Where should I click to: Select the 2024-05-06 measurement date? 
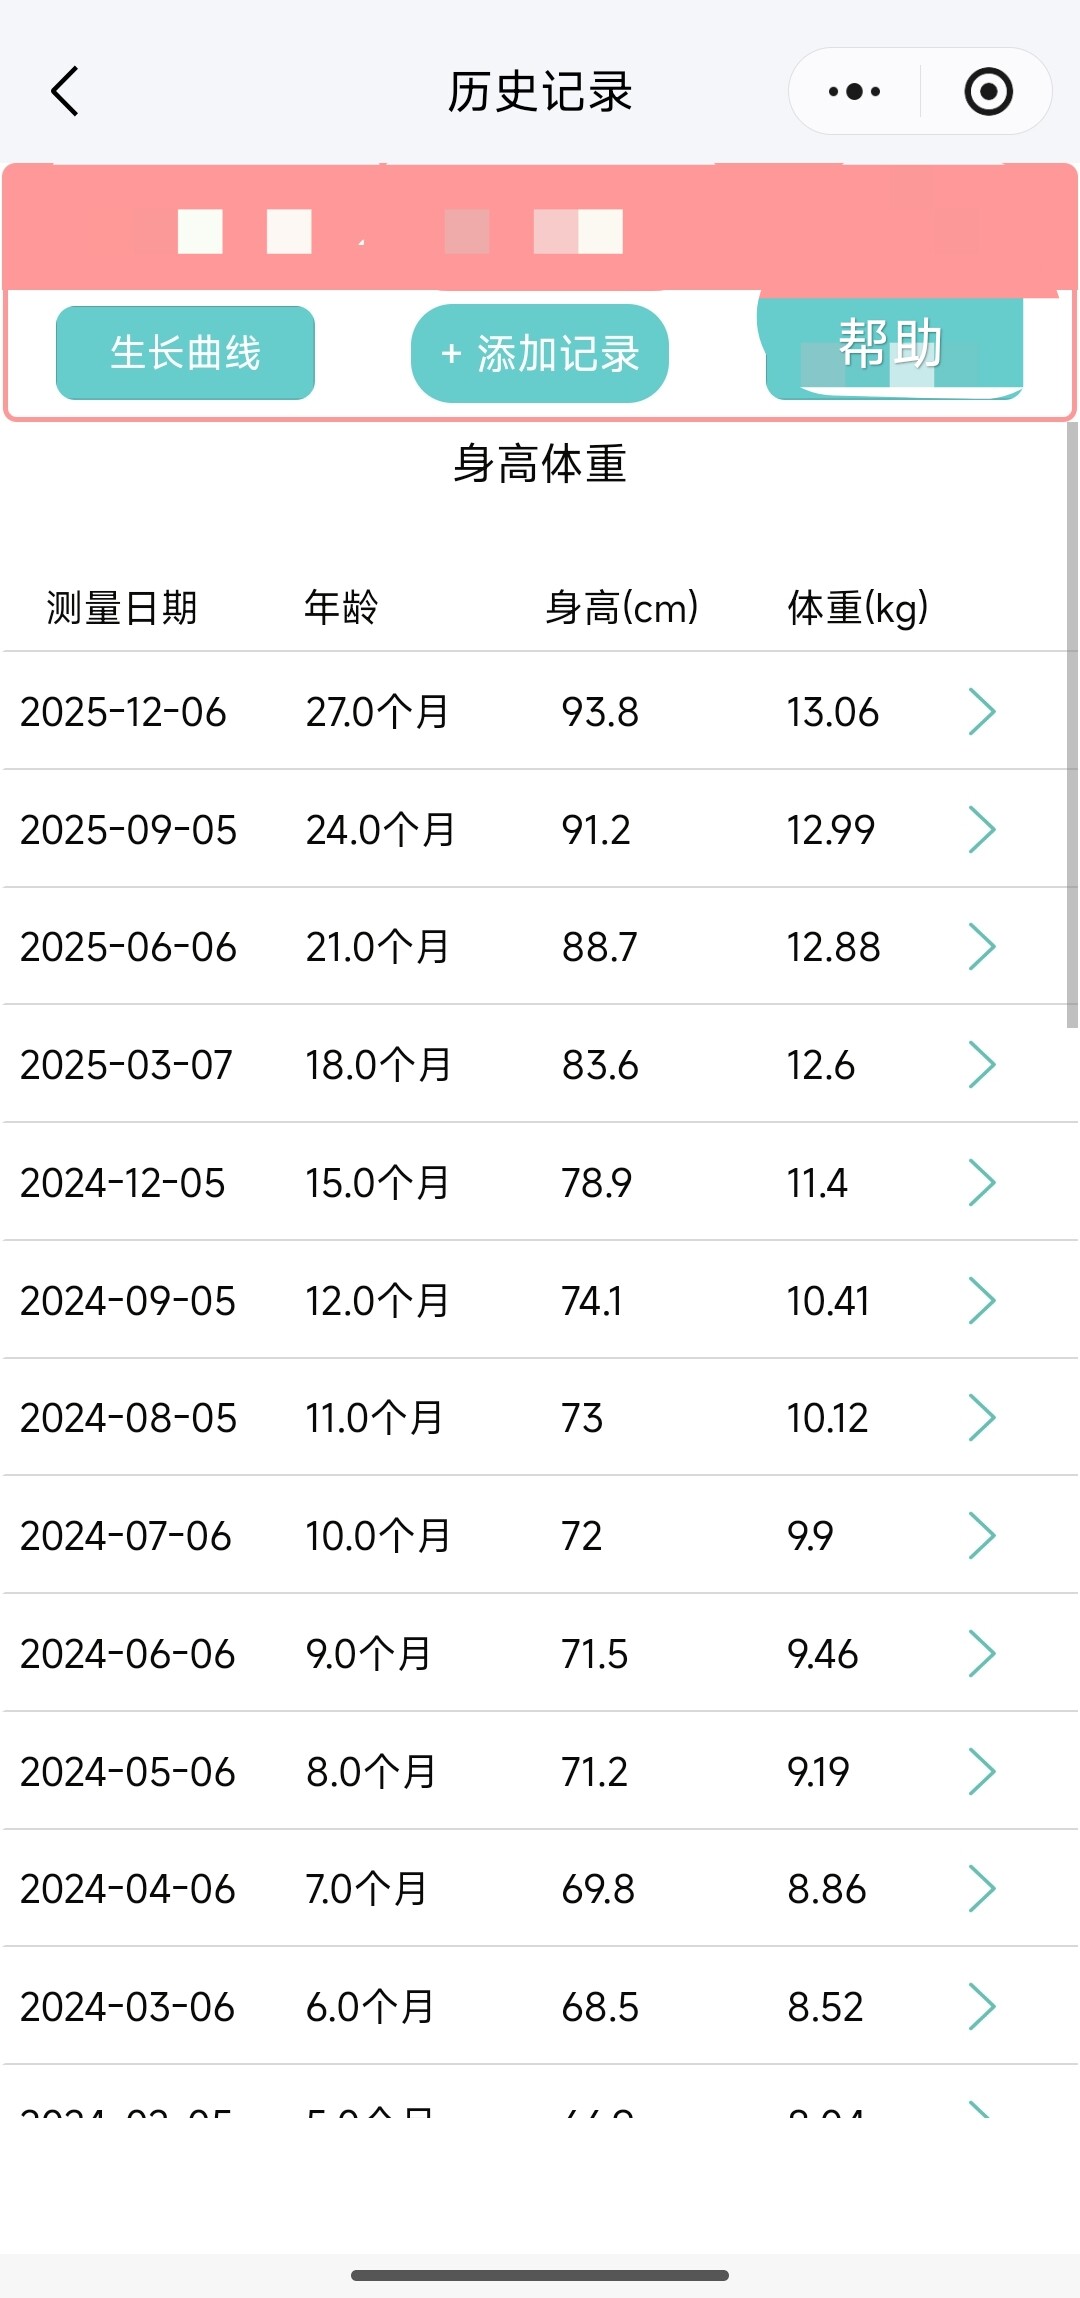[127, 1772]
